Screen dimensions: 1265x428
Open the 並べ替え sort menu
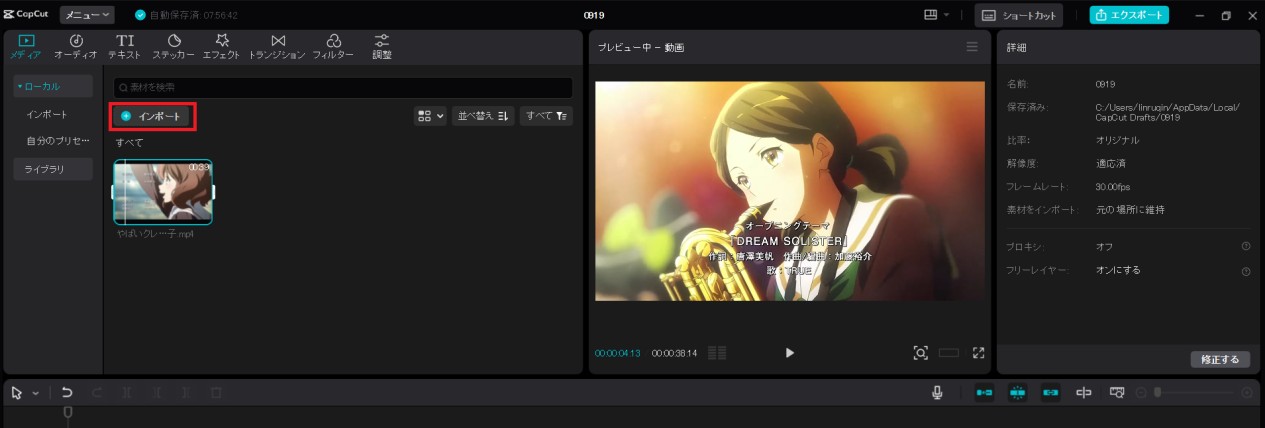[484, 116]
